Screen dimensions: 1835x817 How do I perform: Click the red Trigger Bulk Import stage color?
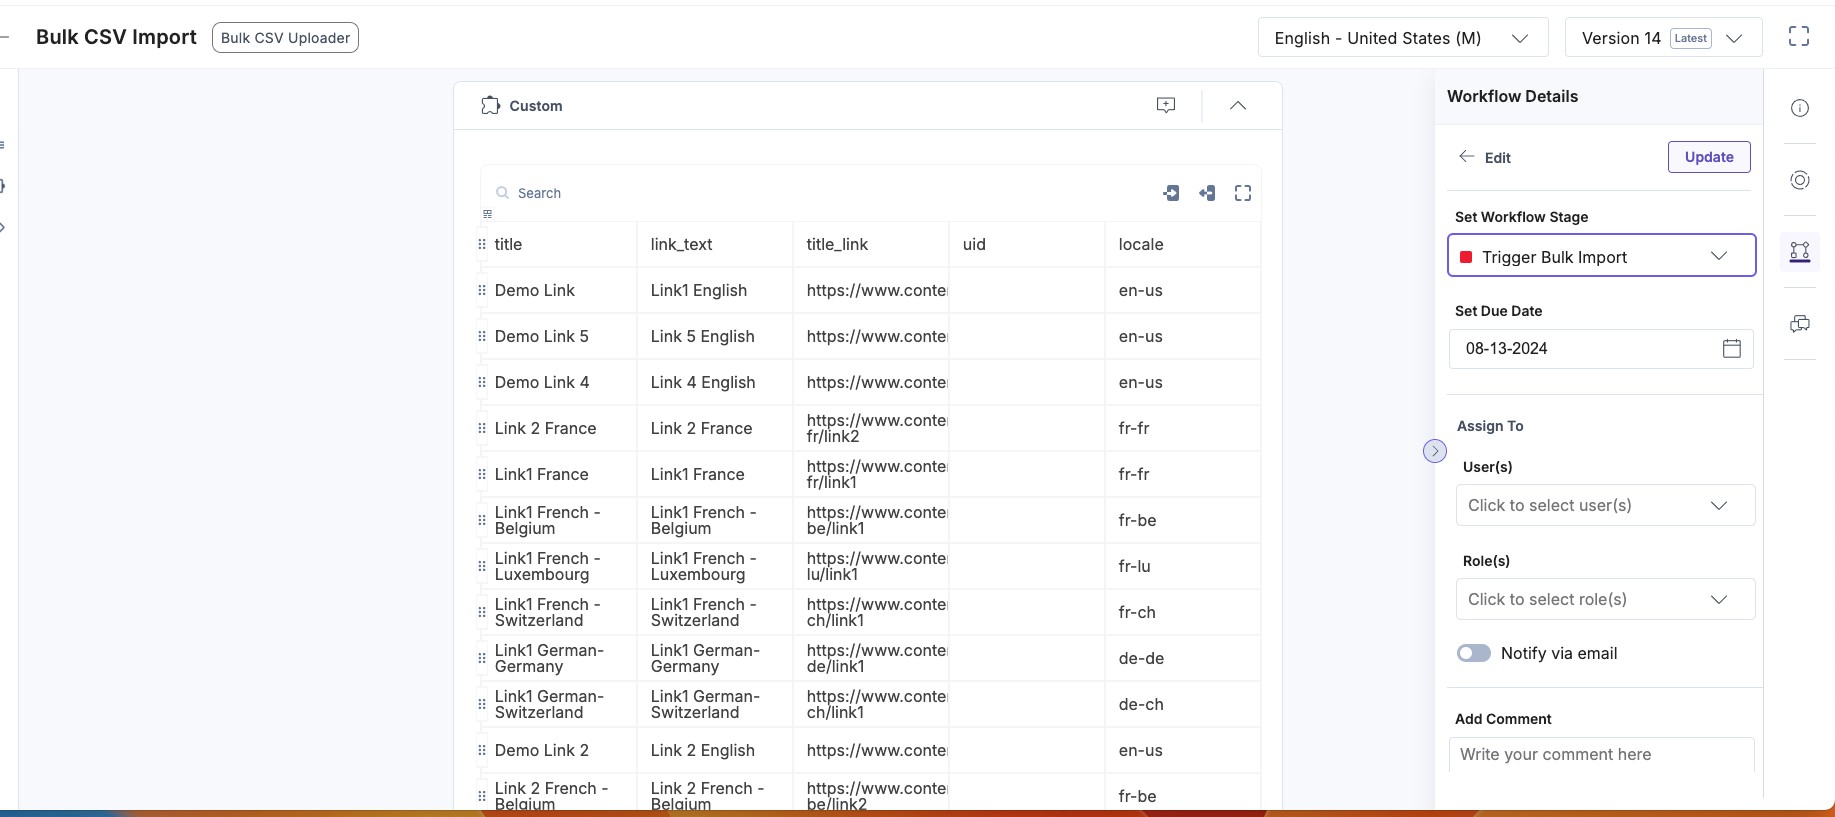pos(1466,257)
